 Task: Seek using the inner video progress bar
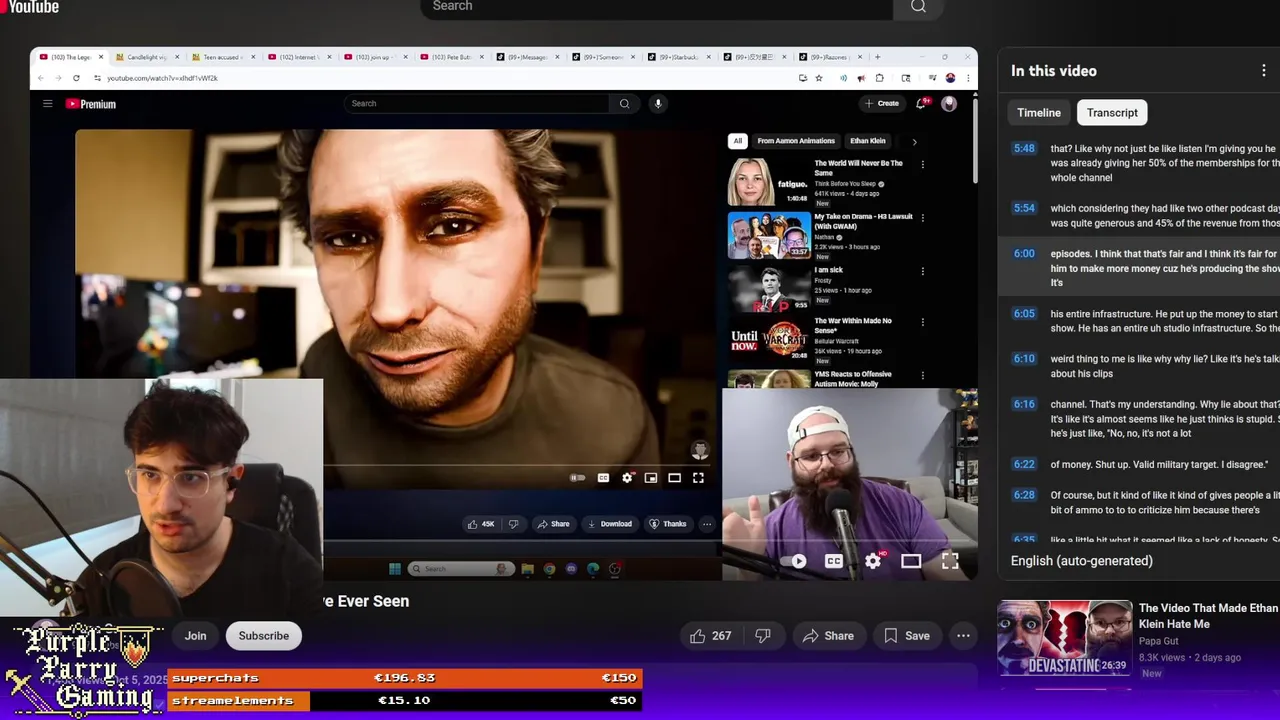(x=516, y=465)
